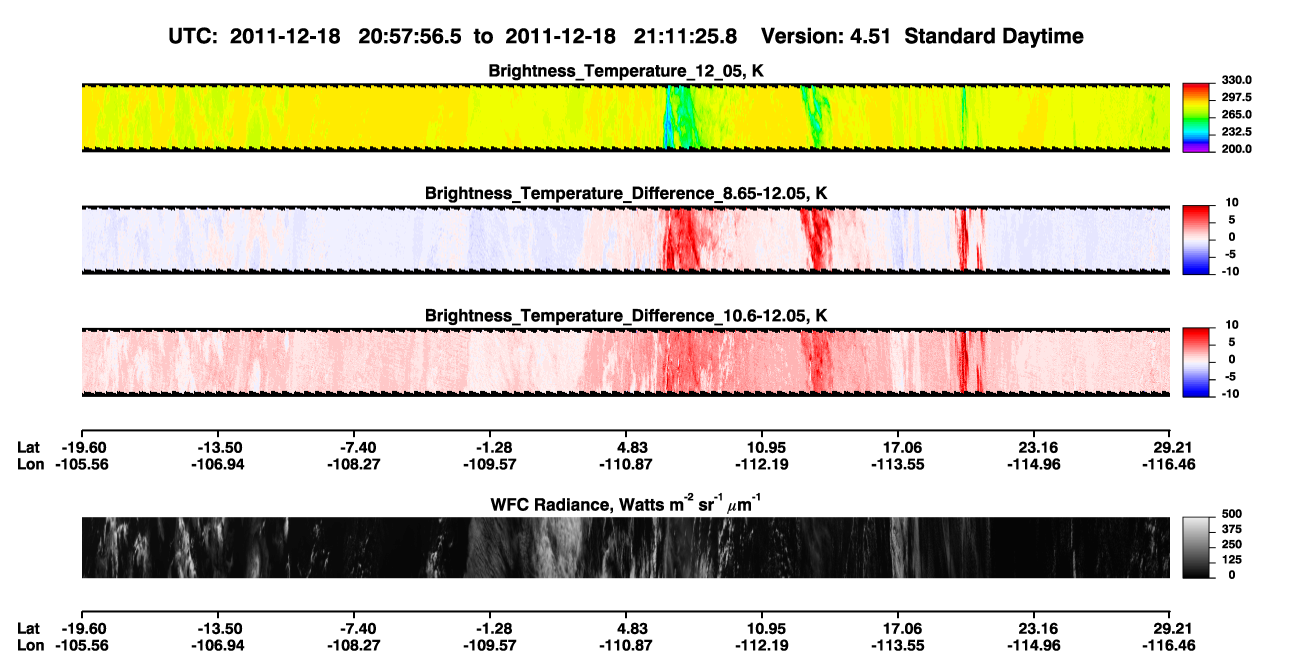Click longitude '-114.96' beneath the 10.6-12.05 panel
The width and height of the screenshot is (1300, 667).
[x=1034, y=464]
